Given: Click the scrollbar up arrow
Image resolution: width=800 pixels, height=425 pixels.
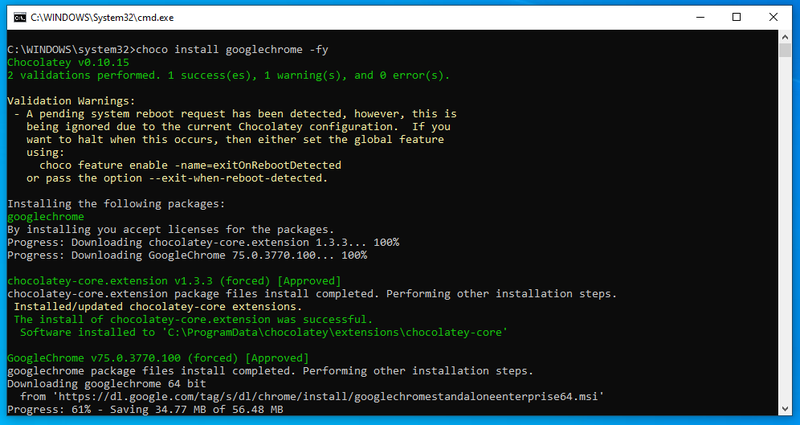Looking at the screenshot, I should point(786,37).
